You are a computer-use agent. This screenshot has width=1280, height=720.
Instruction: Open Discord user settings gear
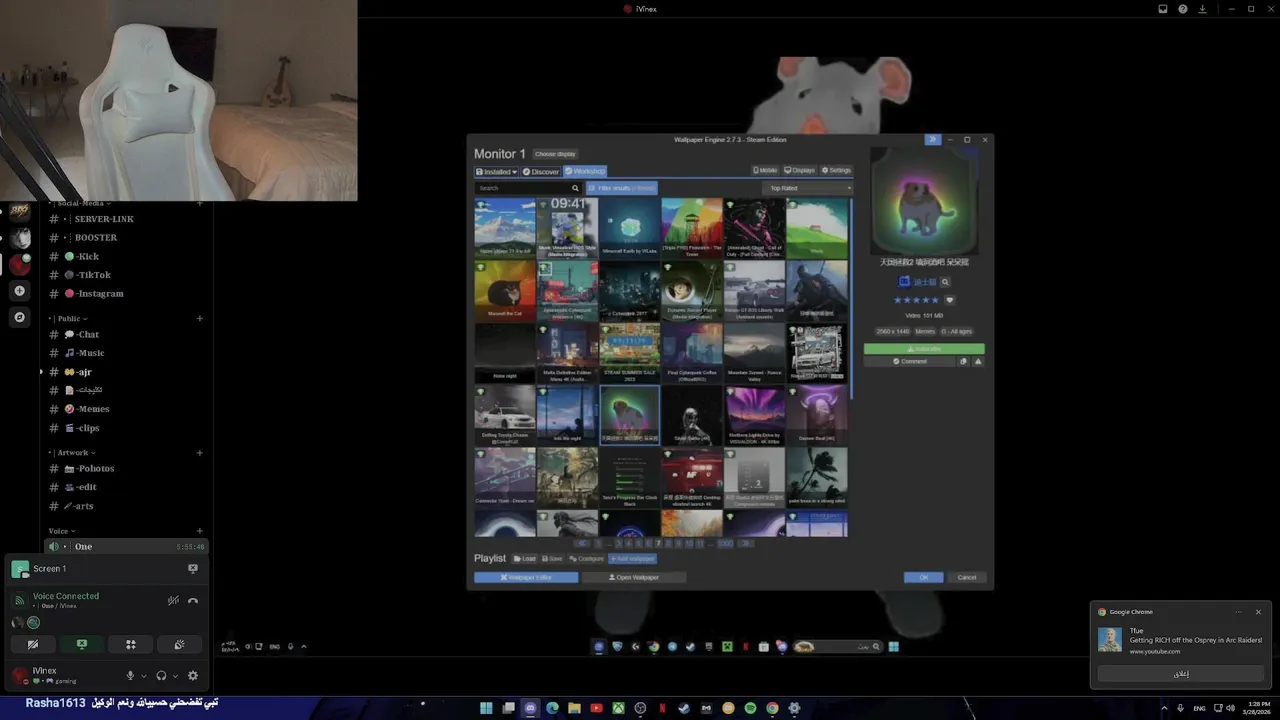tap(193, 676)
